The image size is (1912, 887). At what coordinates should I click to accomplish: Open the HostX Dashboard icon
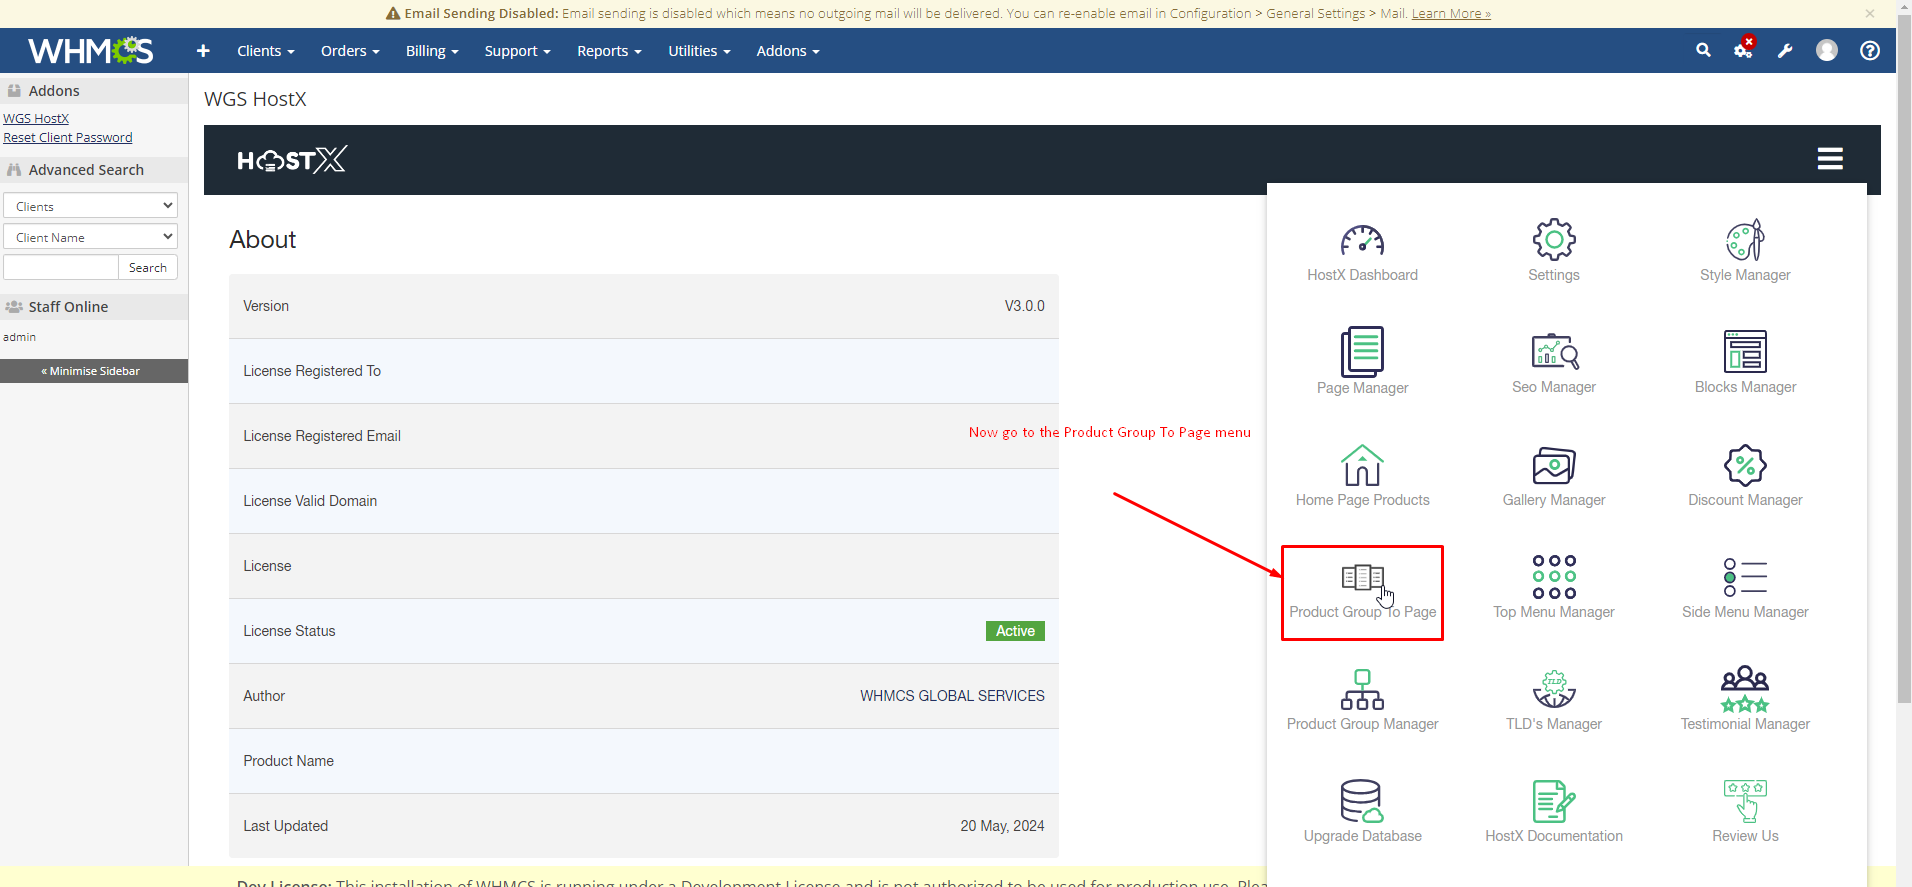[x=1361, y=242]
